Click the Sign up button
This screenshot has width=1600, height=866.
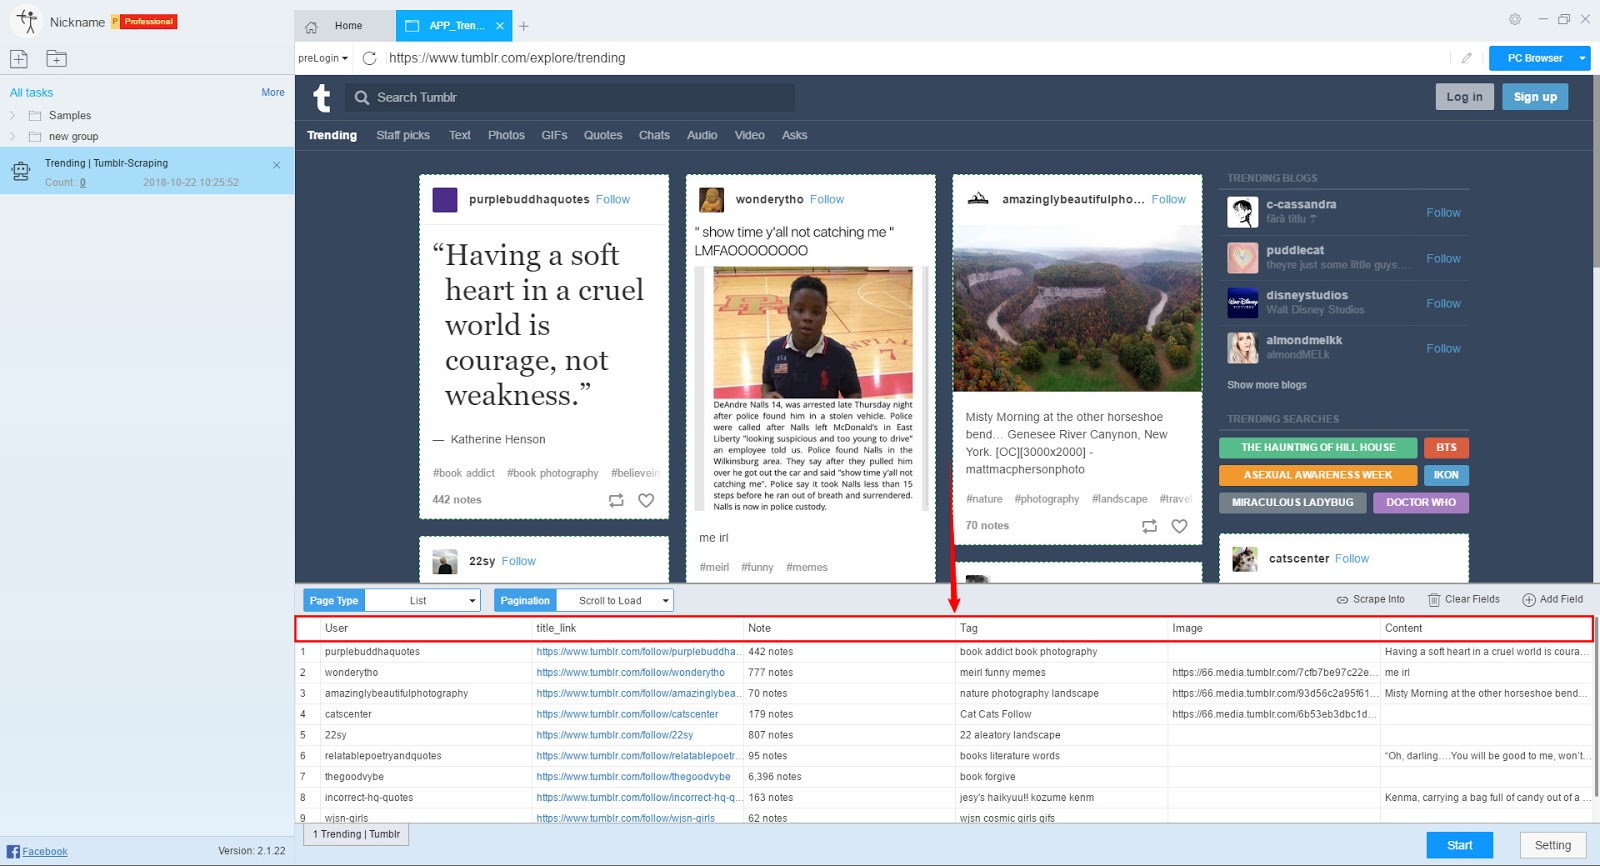pyautogui.click(x=1535, y=97)
